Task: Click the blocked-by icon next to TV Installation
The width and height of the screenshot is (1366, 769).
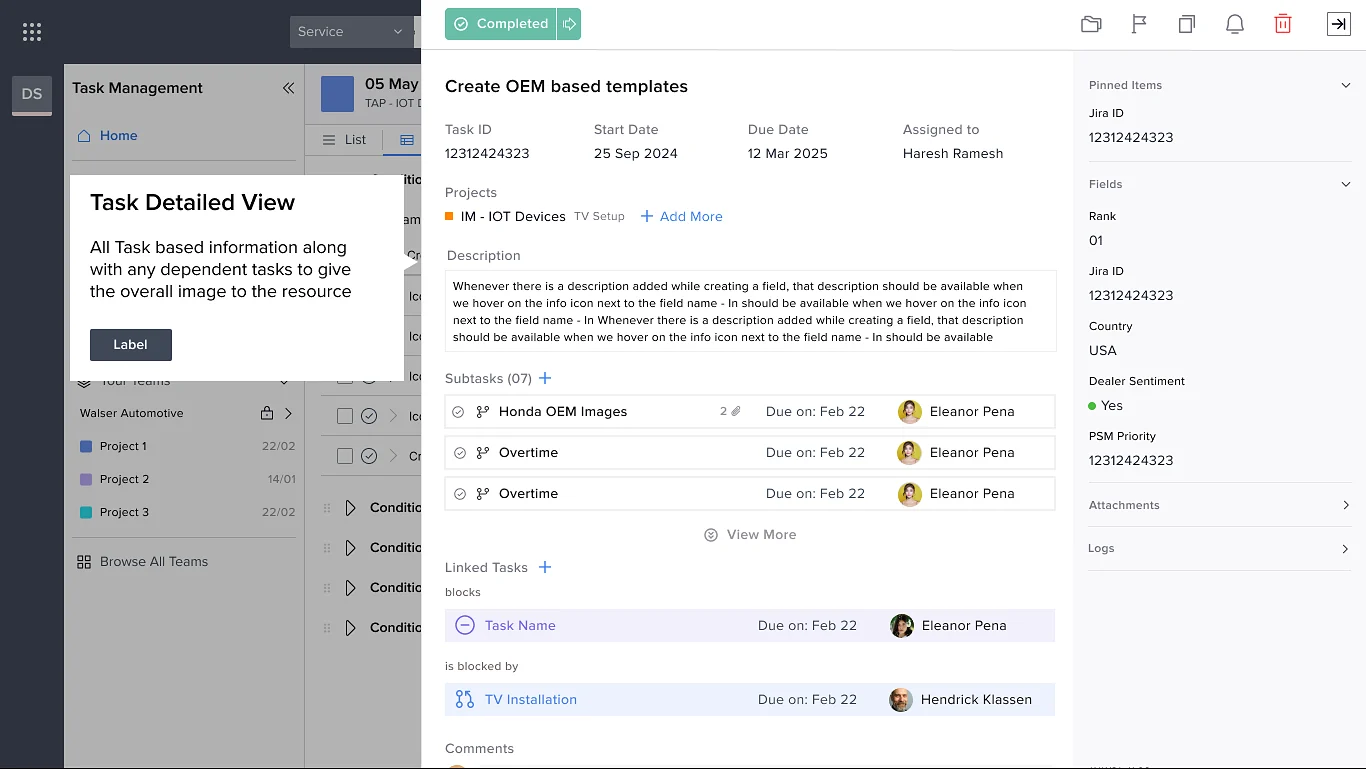Action: [x=464, y=699]
